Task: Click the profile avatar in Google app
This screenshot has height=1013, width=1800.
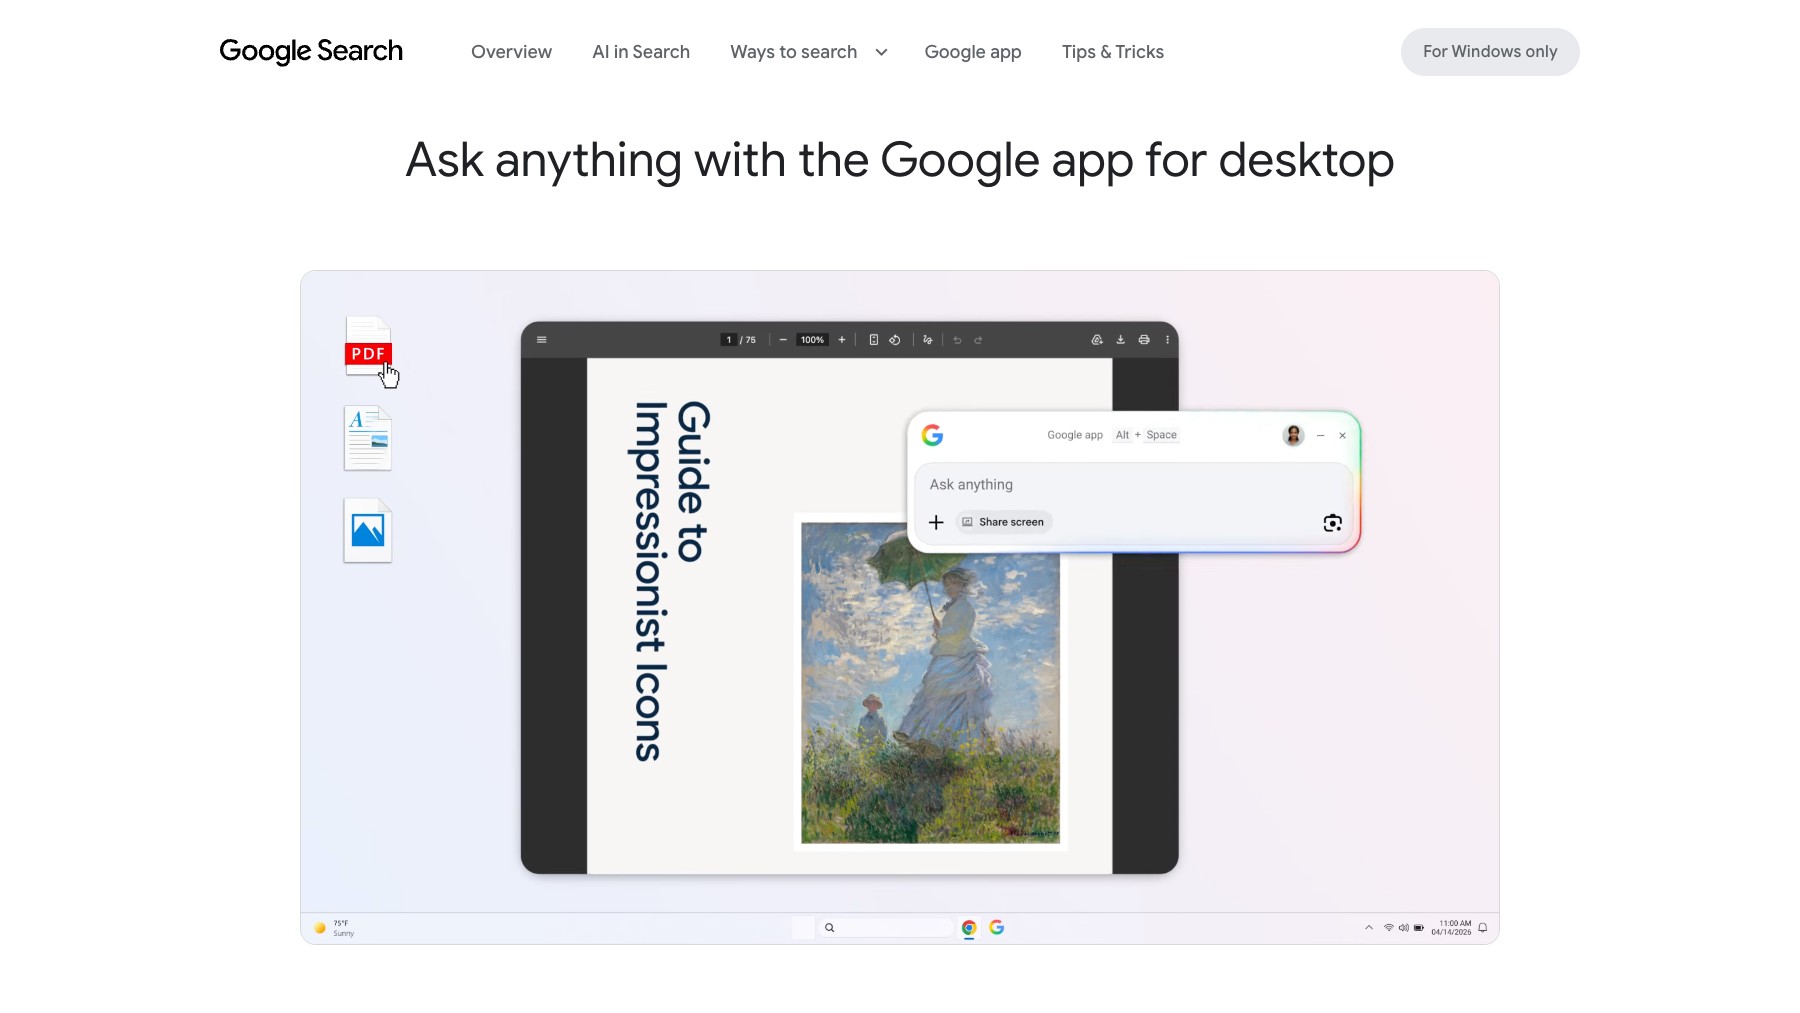Action: tap(1293, 435)
